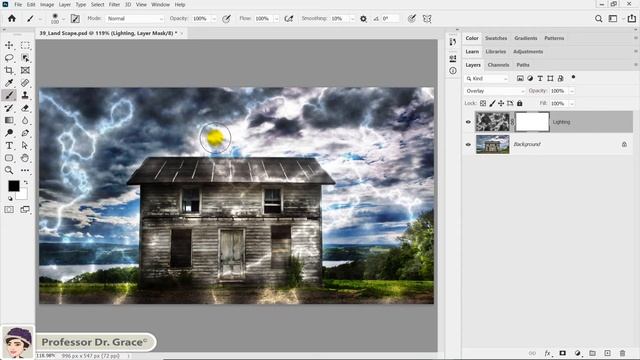
Task: Turn on layer filtering switch
Action: [x=573, y=77]
